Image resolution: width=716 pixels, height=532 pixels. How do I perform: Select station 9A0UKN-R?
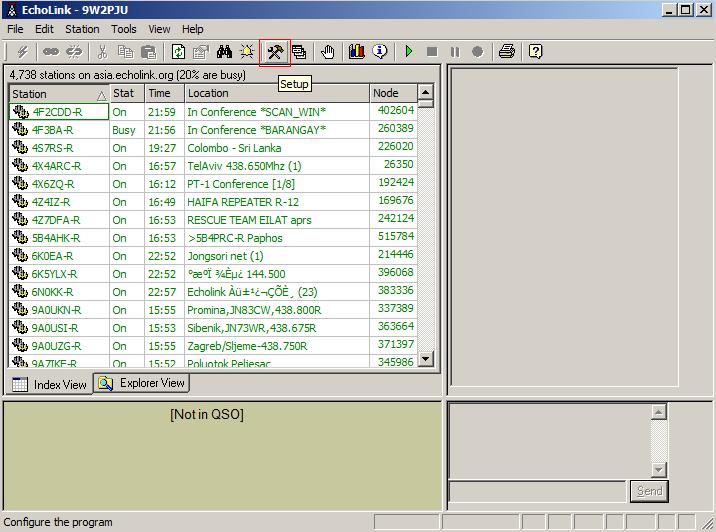coord(56,310)
